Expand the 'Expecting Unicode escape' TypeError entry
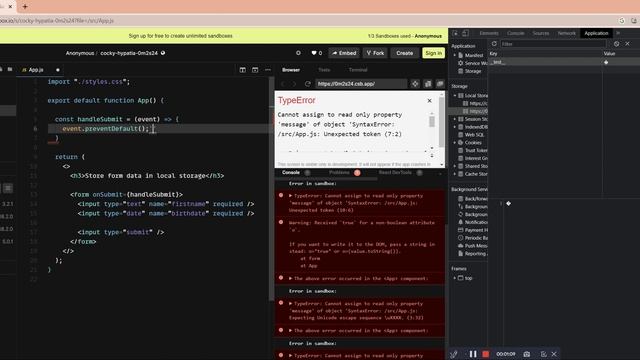Screen dimensions: 640x360 click(291, 304)
